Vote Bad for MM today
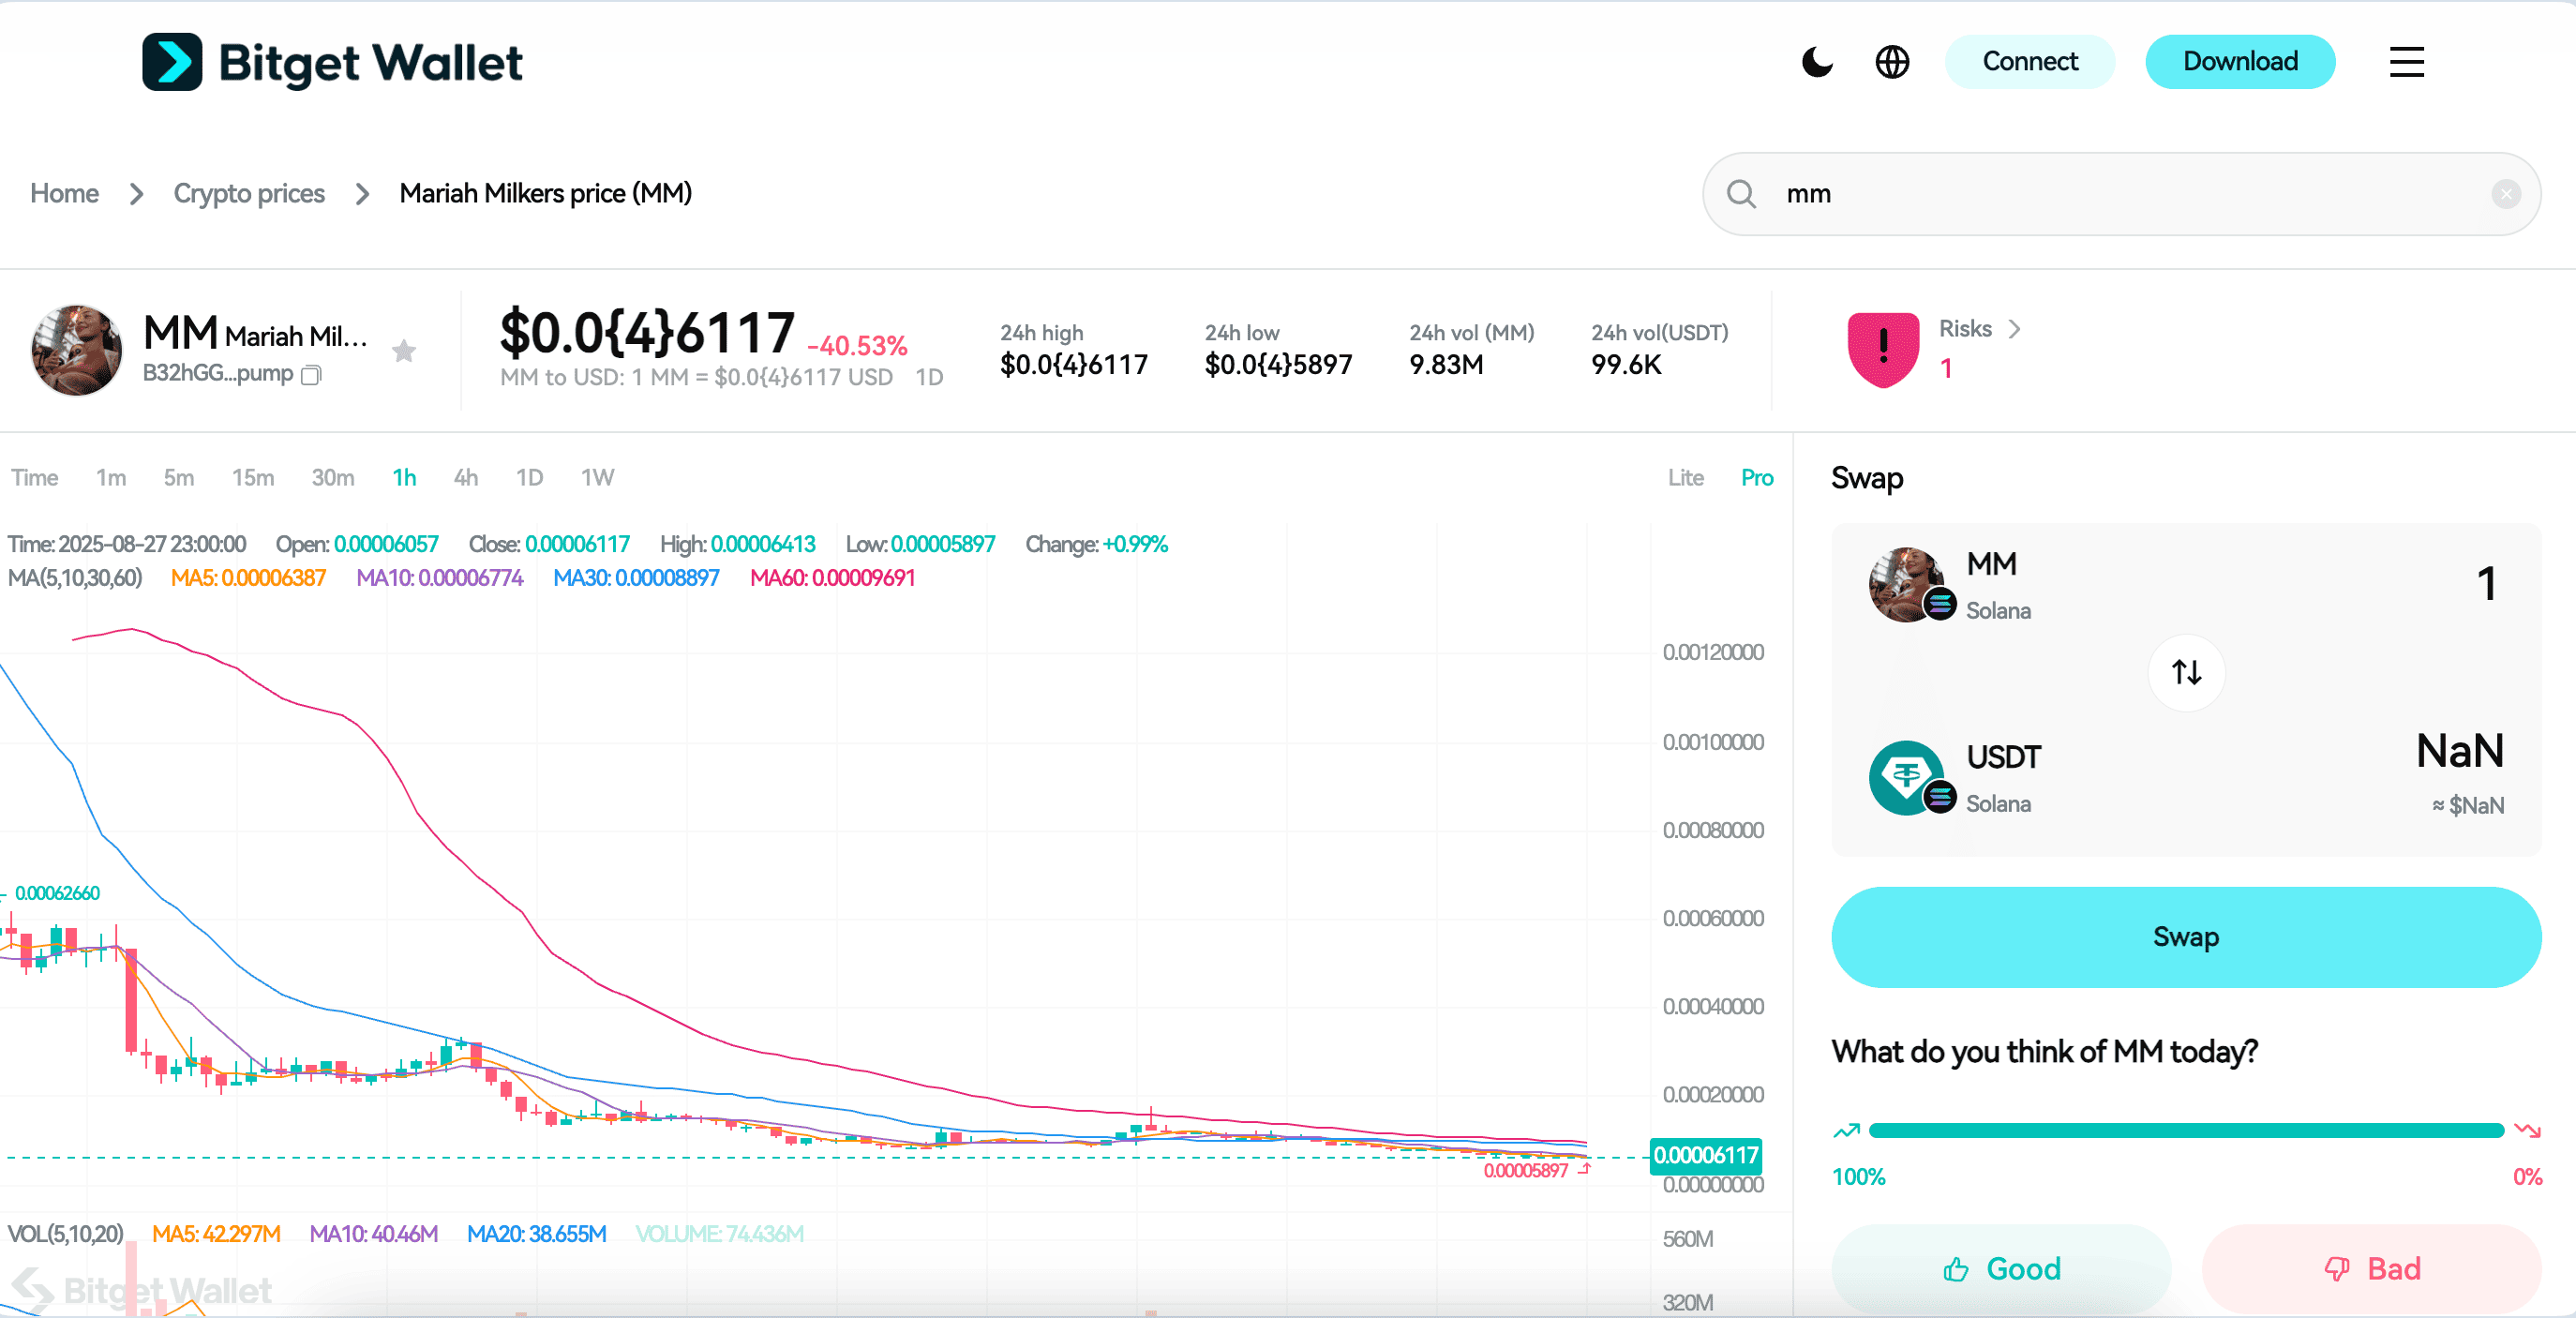This screenshot has height=1318, width=2576. (2371, 1269)
